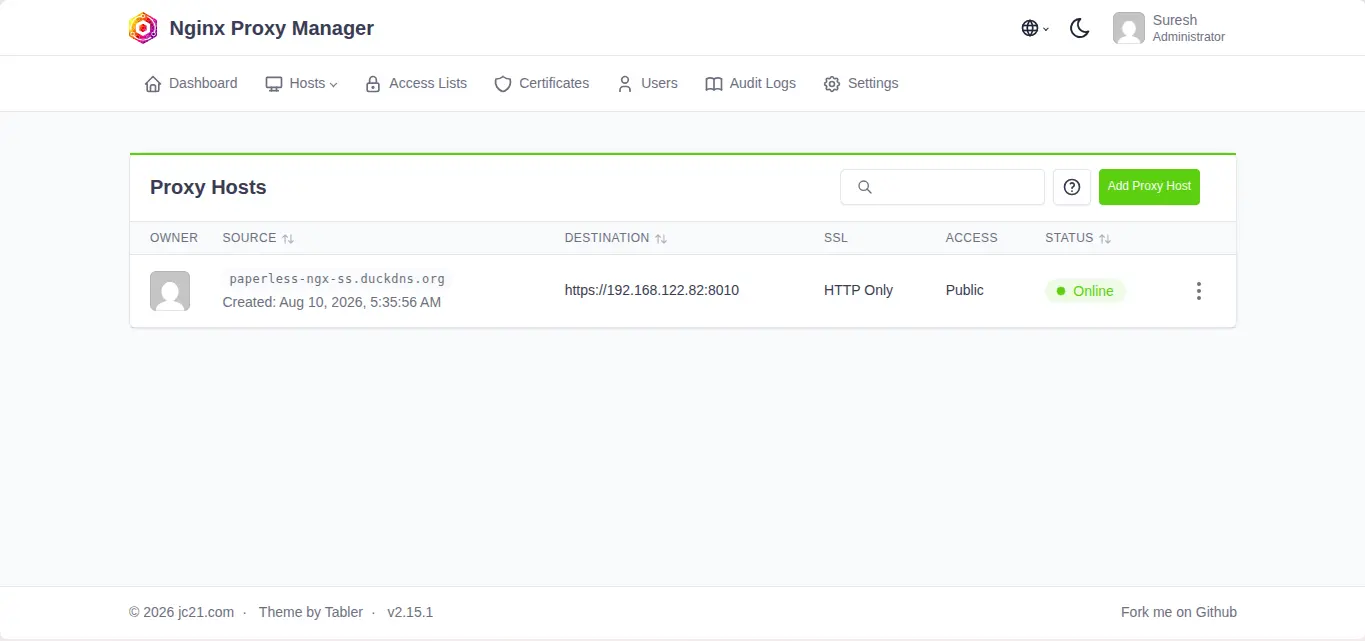Navigate to the Users page
This screenshot has height=641, width=1365.
[x=647, y=84]
